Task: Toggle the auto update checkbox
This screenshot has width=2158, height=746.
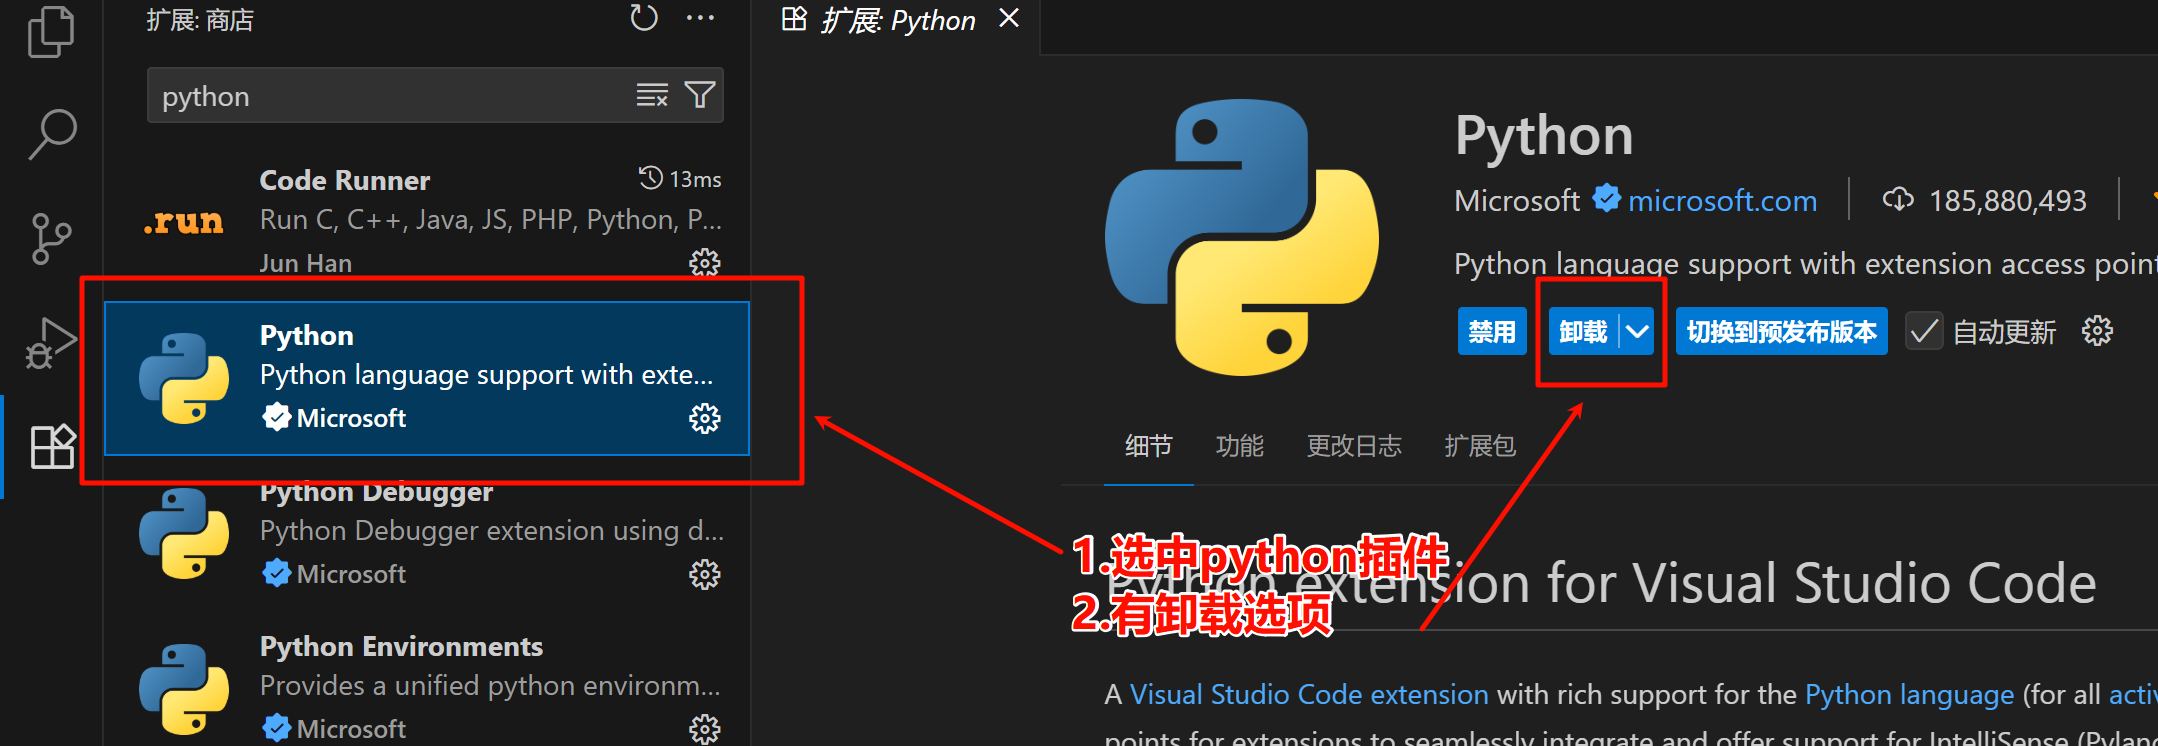Action: click(1923, 332)
